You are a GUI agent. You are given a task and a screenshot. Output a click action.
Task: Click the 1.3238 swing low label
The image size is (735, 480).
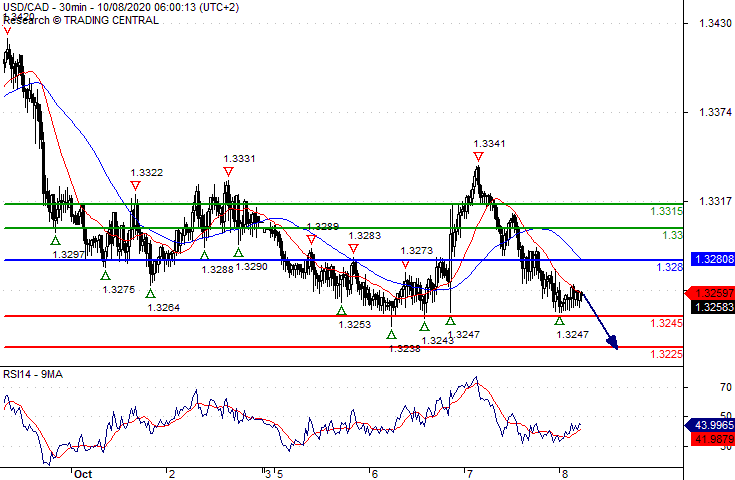405,349
